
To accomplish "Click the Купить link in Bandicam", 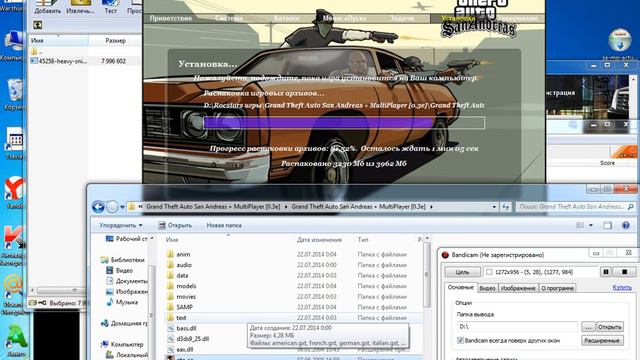I will click(x=622, y=288).
